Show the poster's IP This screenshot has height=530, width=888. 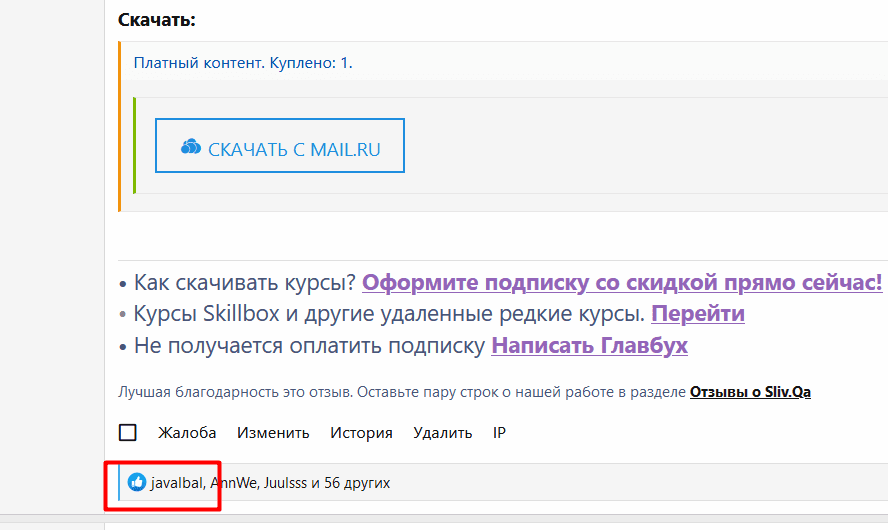coord(500,433)
